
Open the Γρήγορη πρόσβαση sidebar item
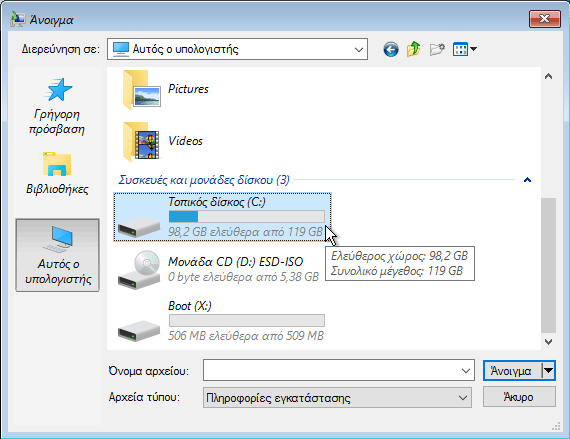pos(57,106)
